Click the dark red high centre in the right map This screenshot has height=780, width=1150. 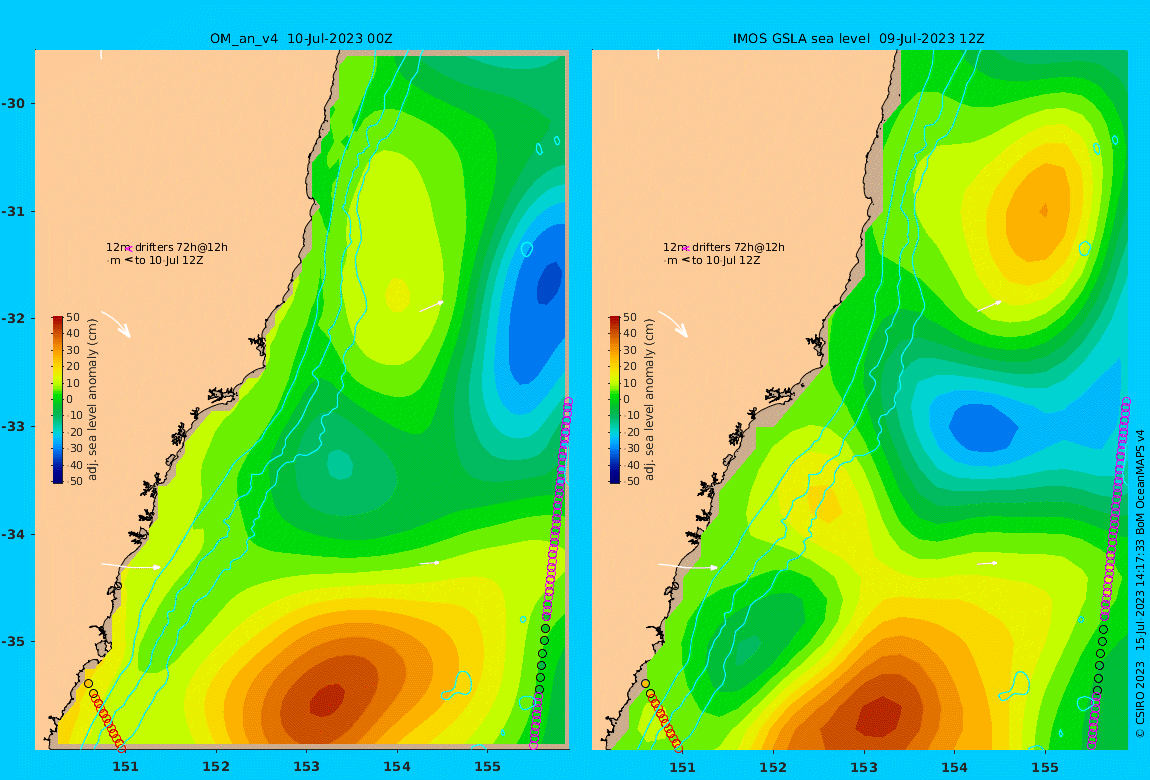[x=879, y=717]
